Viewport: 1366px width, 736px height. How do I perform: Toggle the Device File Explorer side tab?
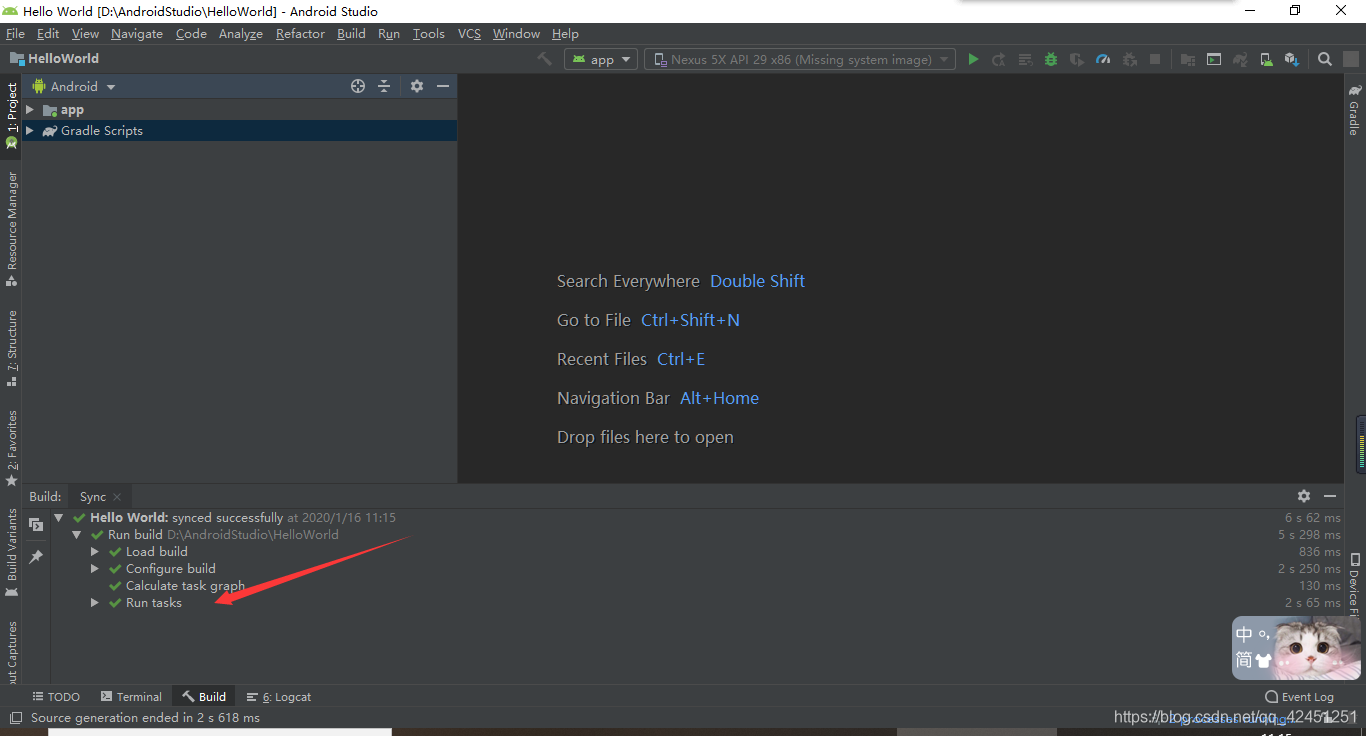1354,585
